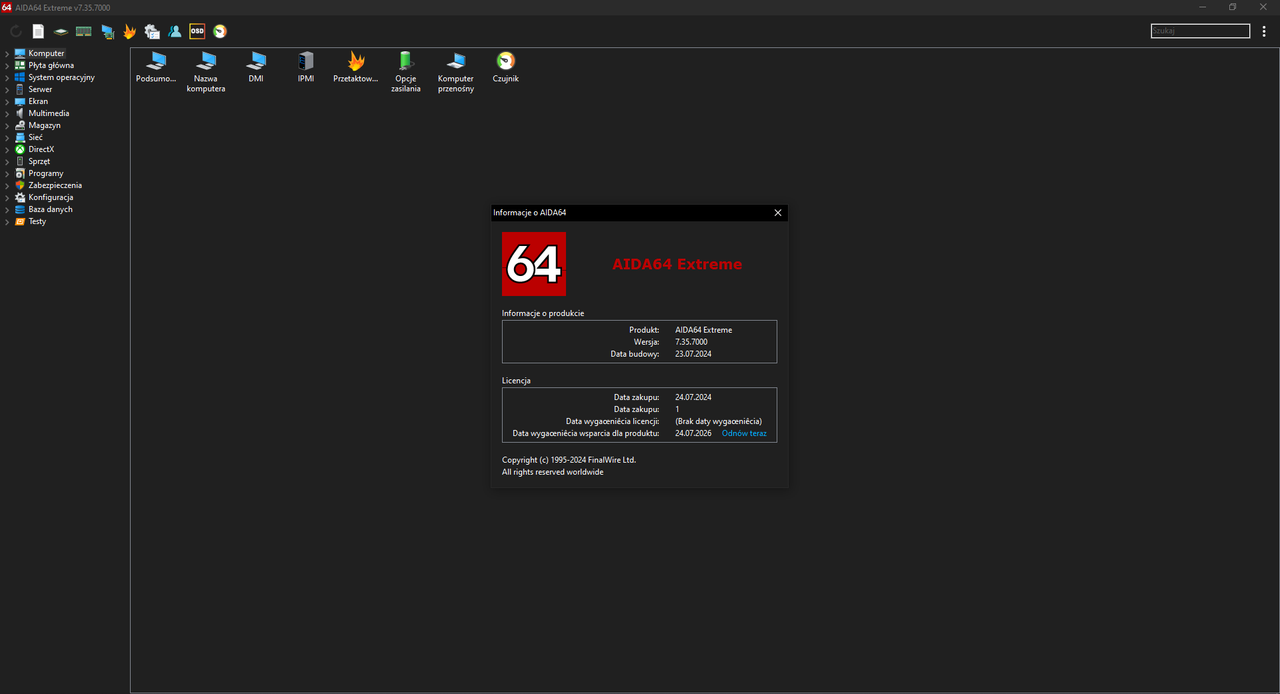Image resolution: width=1280 pixels, height=694 pixels.
Task: Expand the Ekran tree node
Action: click(x=7, y=101)
